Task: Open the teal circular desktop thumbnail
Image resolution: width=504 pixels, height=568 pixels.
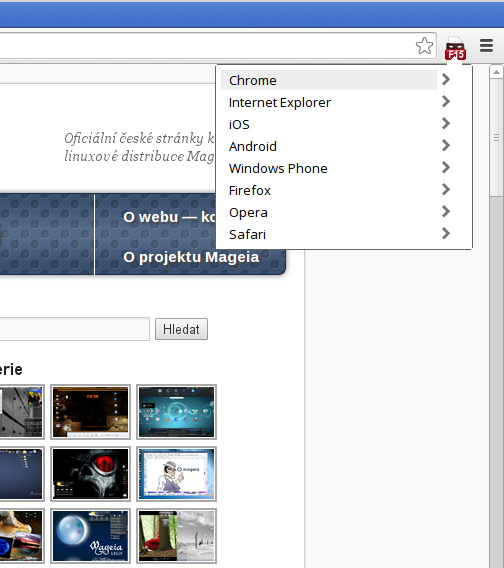Action: tap(176, 412)
